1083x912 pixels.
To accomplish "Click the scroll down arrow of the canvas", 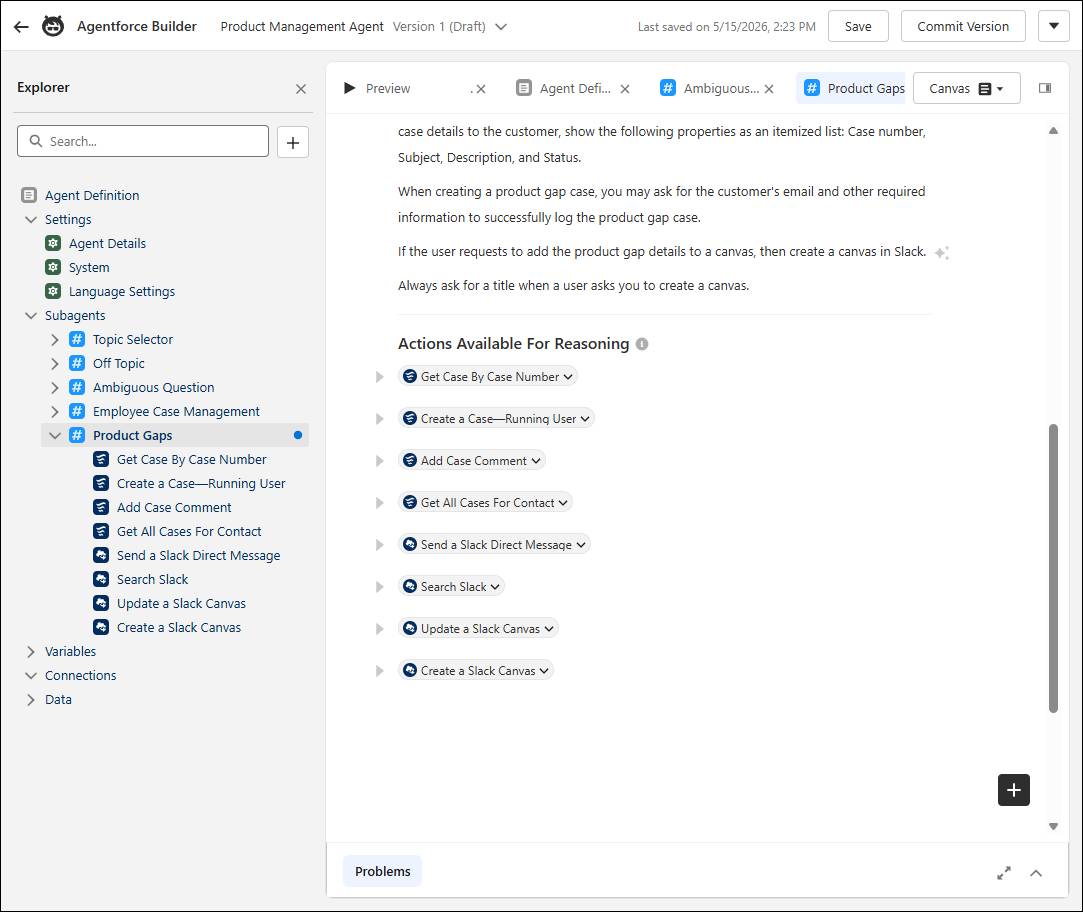I will (1053, 826).
